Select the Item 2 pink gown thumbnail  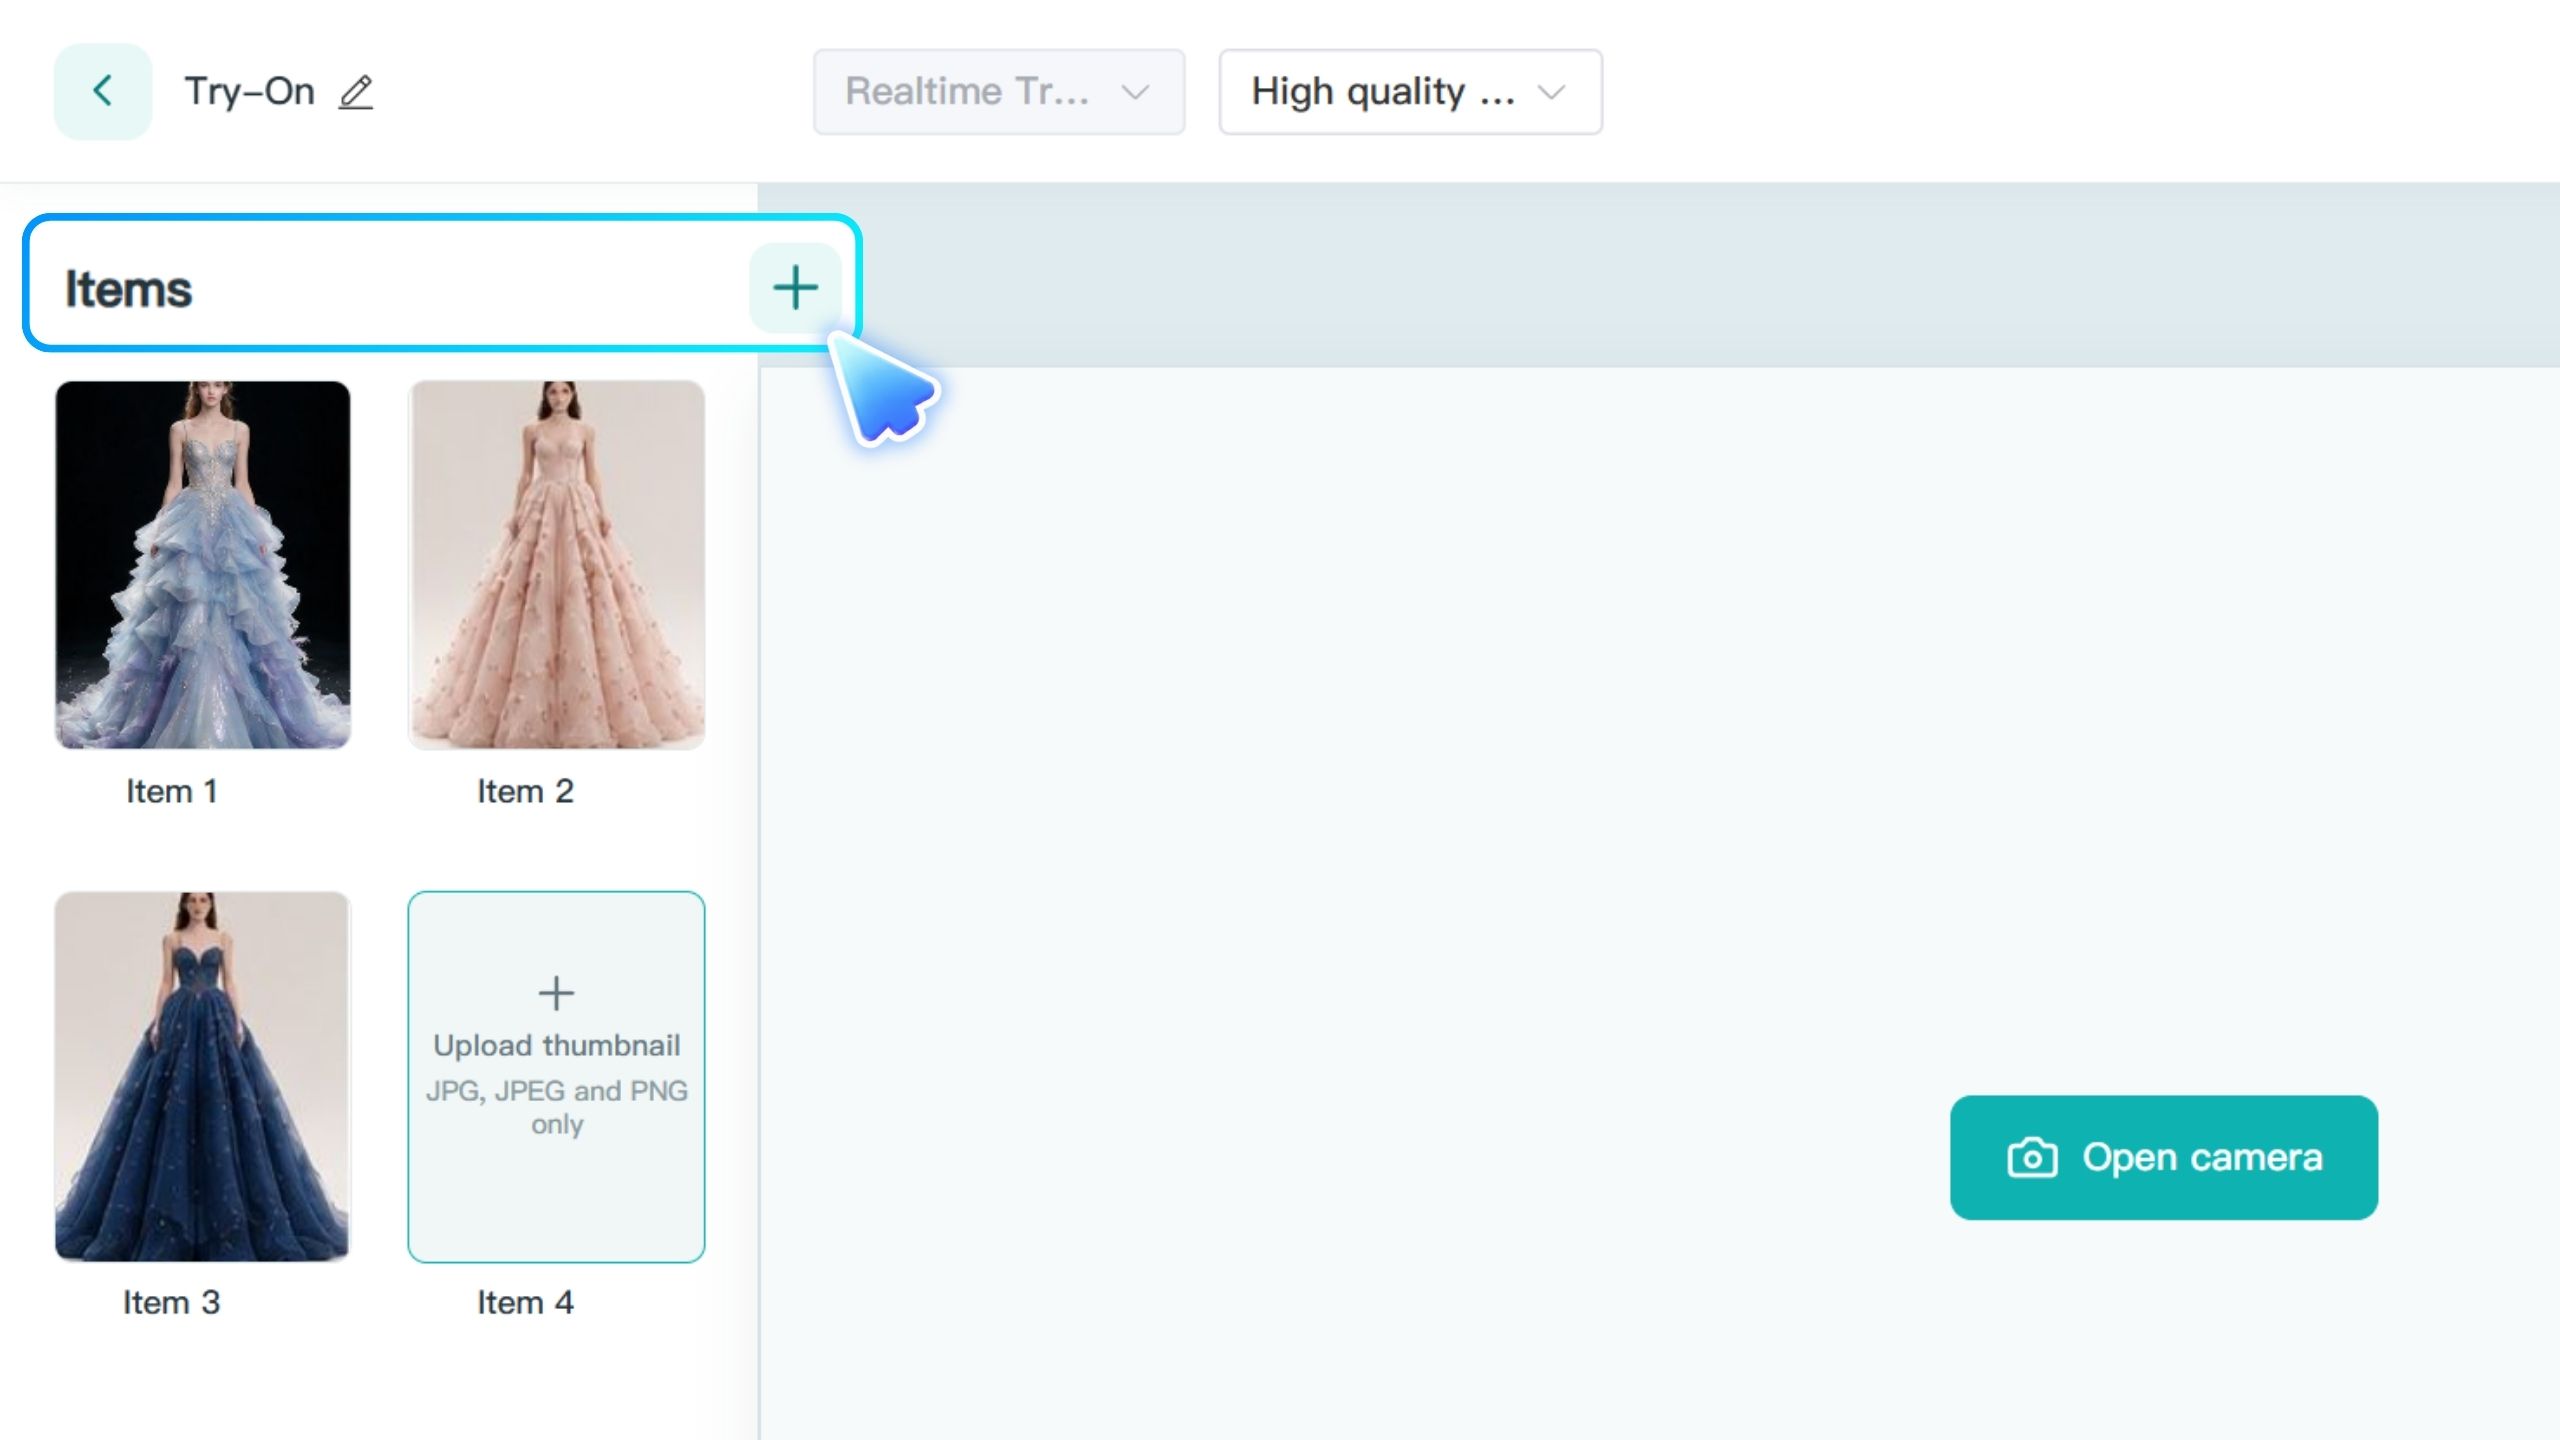pyautogui.click(x=557, y=565)
